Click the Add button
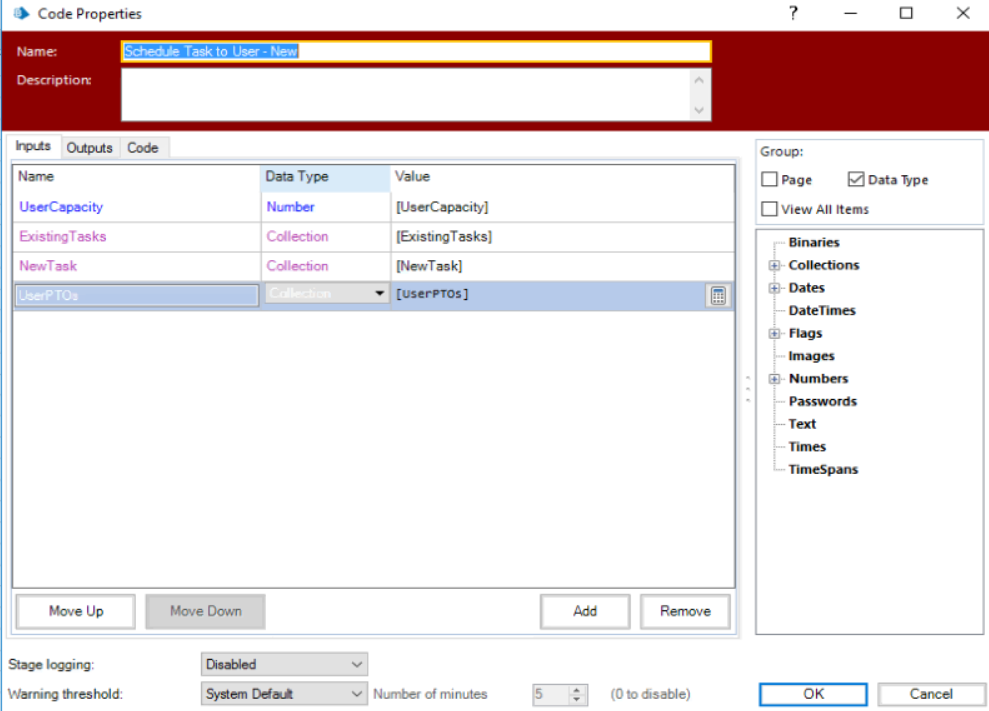Viewport: 989px width, 711px height. point(585,611)
